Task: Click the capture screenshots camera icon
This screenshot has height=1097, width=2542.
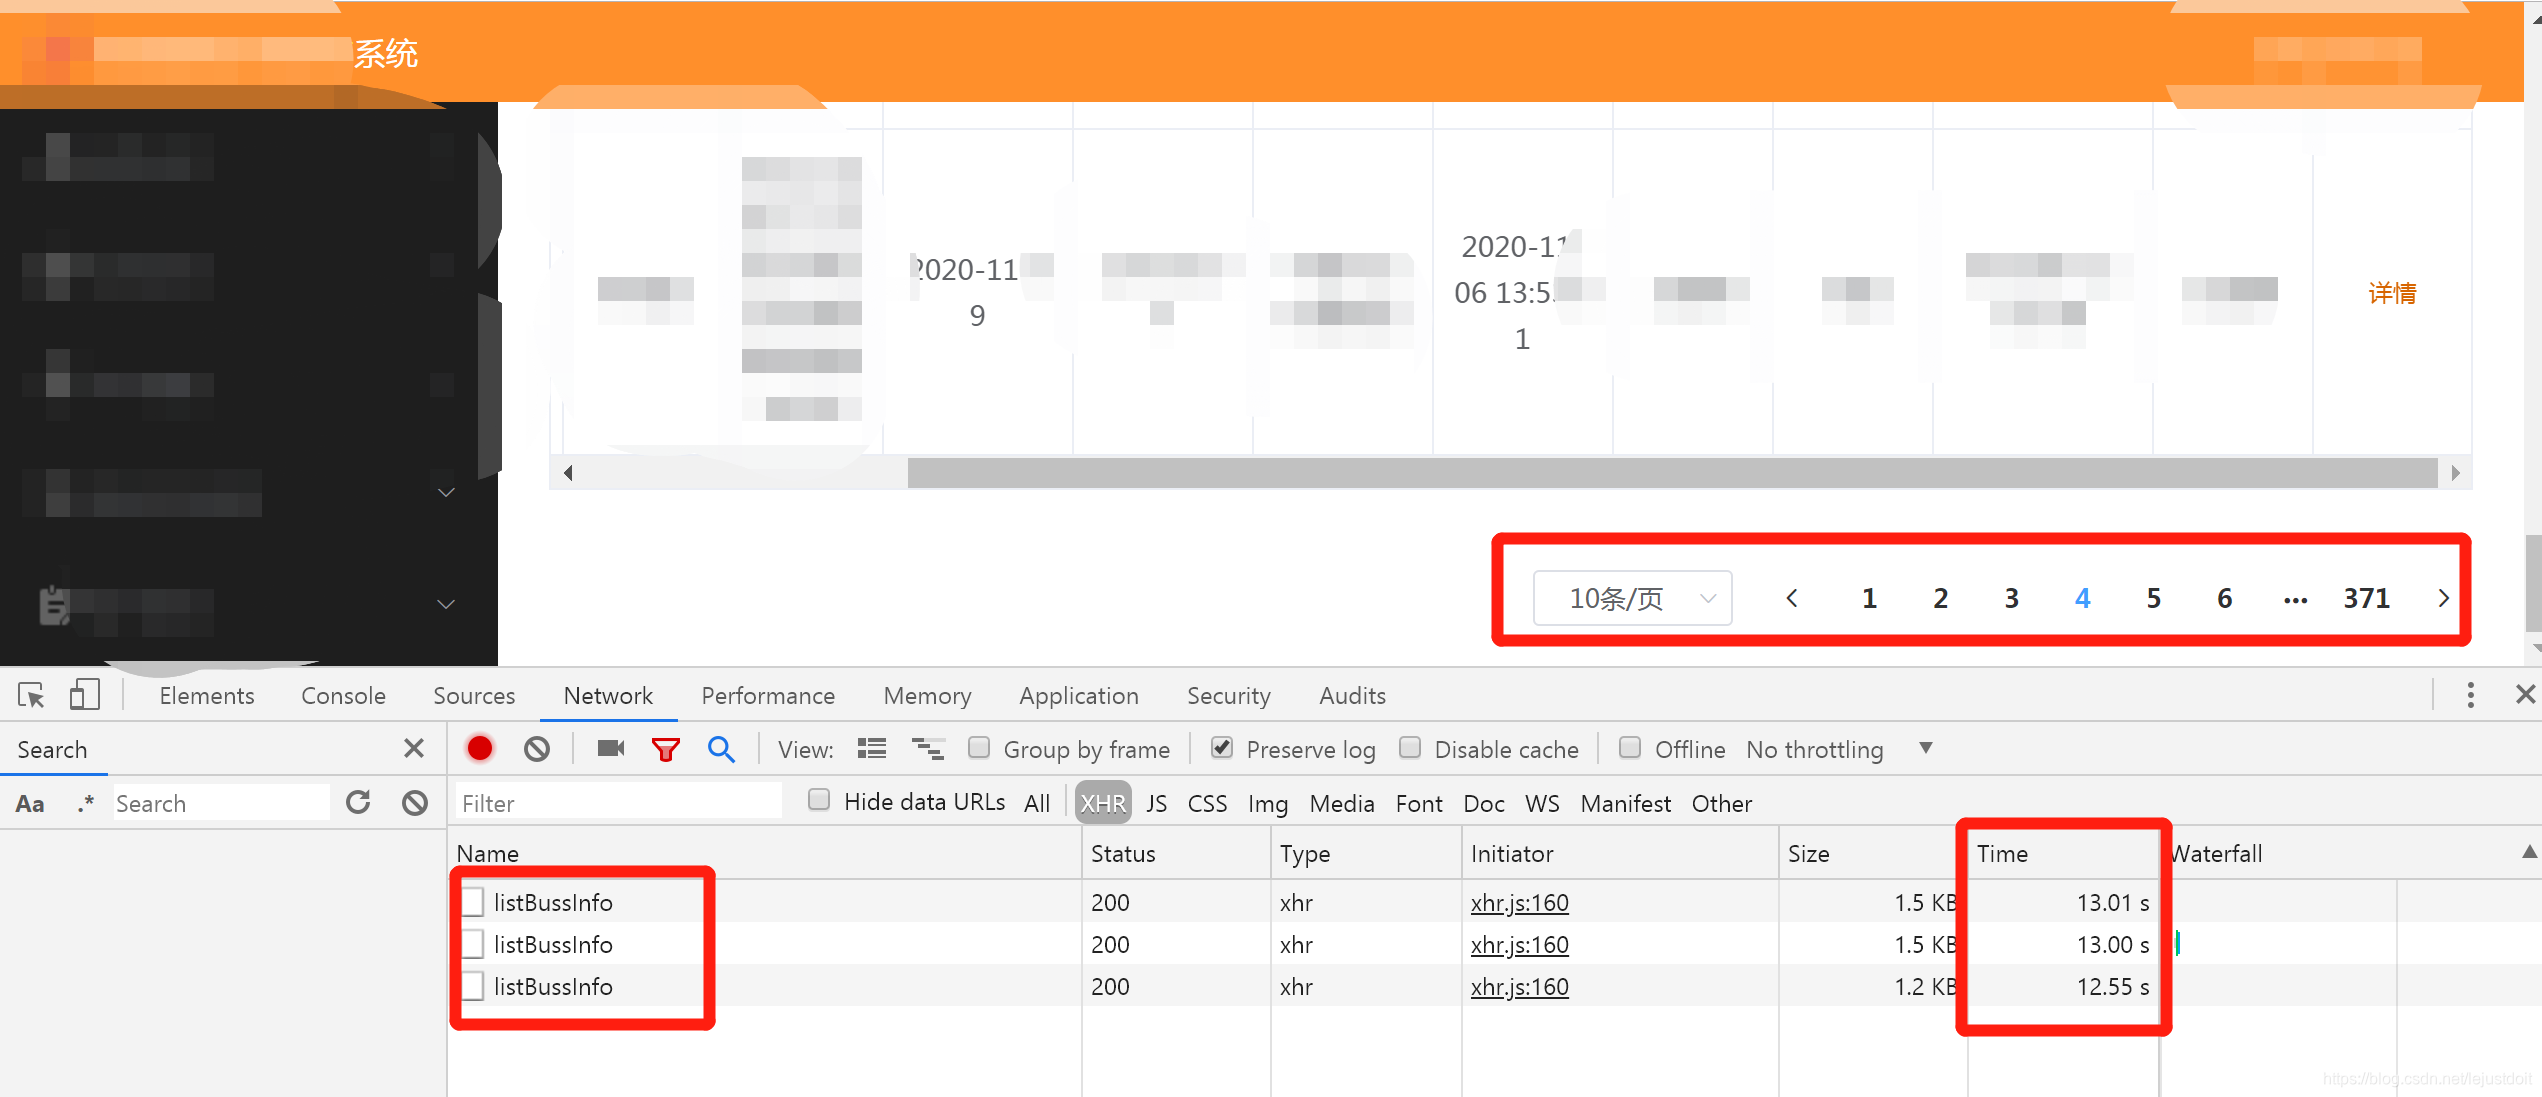Action: coord(610,749)
